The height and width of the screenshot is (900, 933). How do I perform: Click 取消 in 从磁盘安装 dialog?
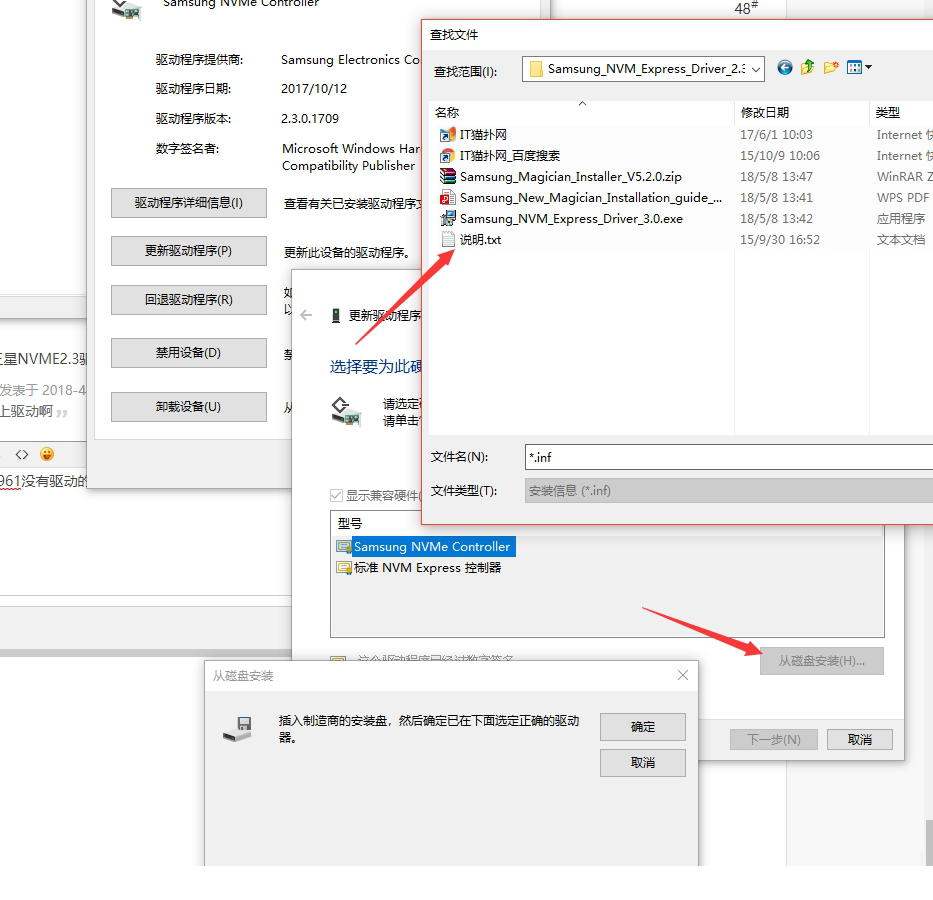click(x=643, y=763)
